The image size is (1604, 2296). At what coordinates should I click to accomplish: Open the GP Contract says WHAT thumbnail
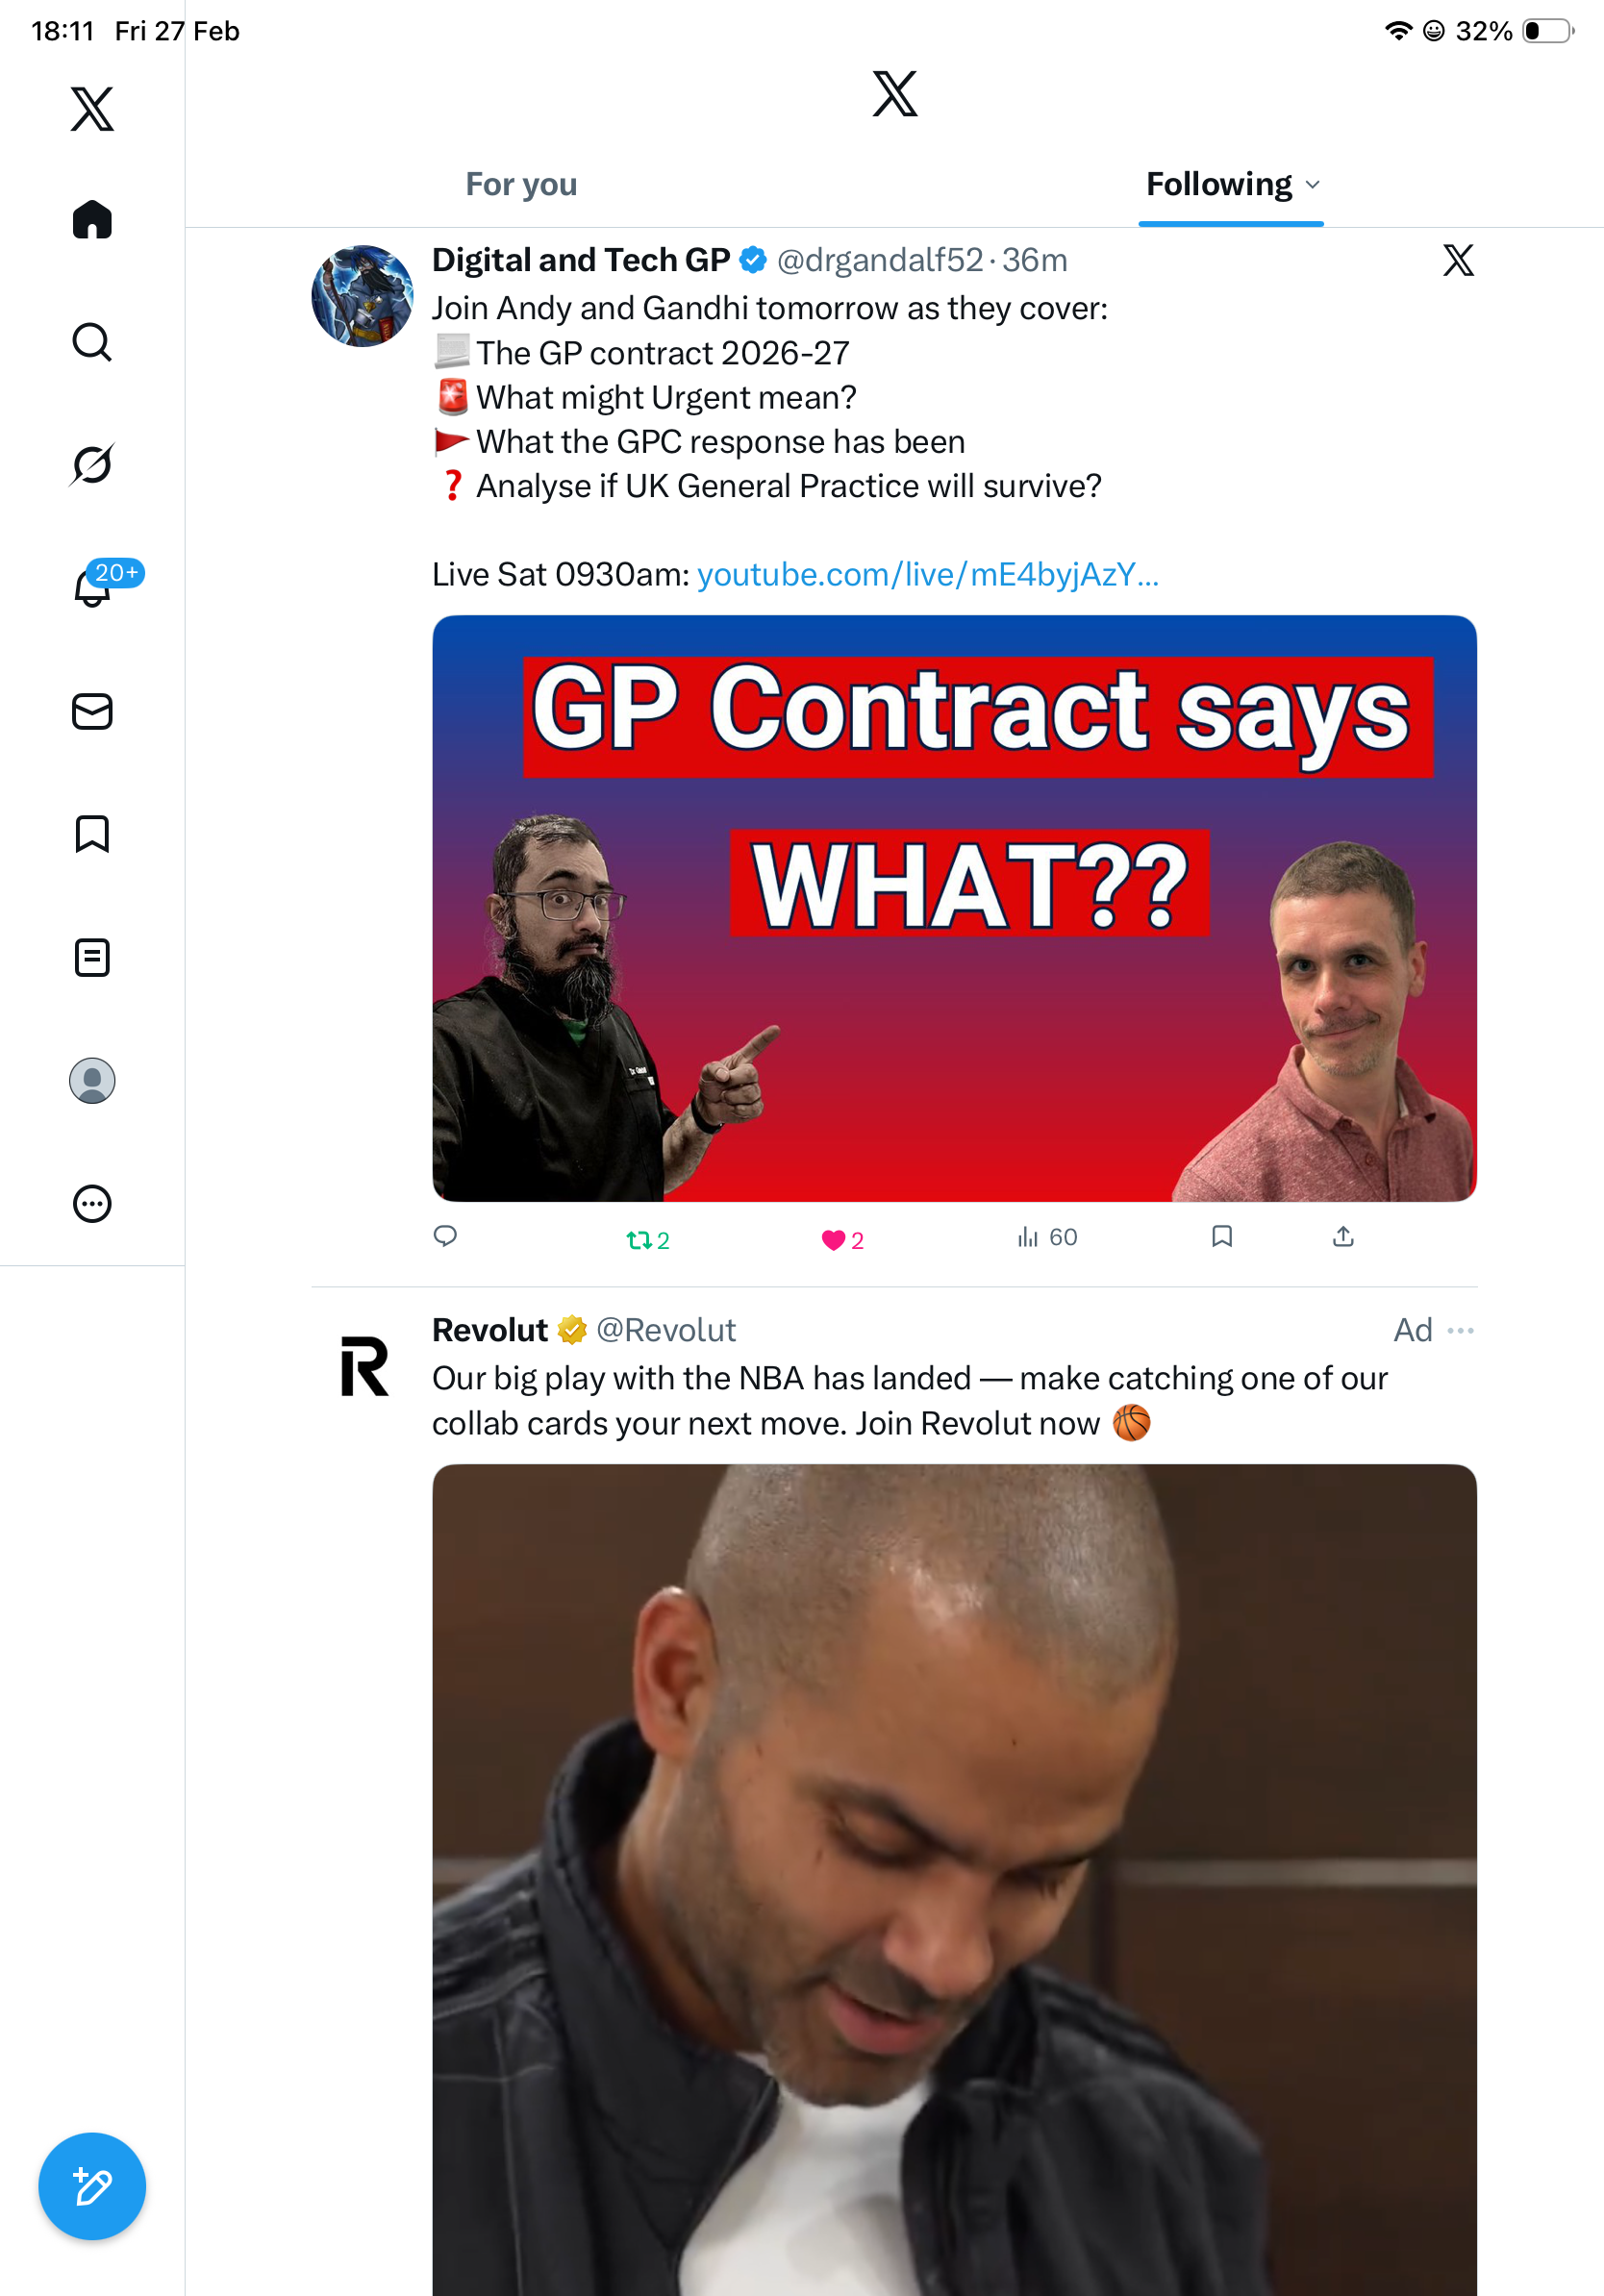pyautogui.click(x=954, y=908)
